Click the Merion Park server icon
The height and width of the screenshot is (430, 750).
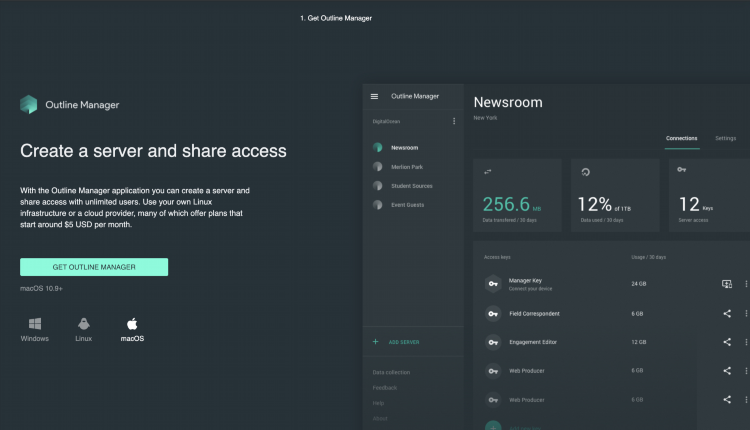point(377,166)
